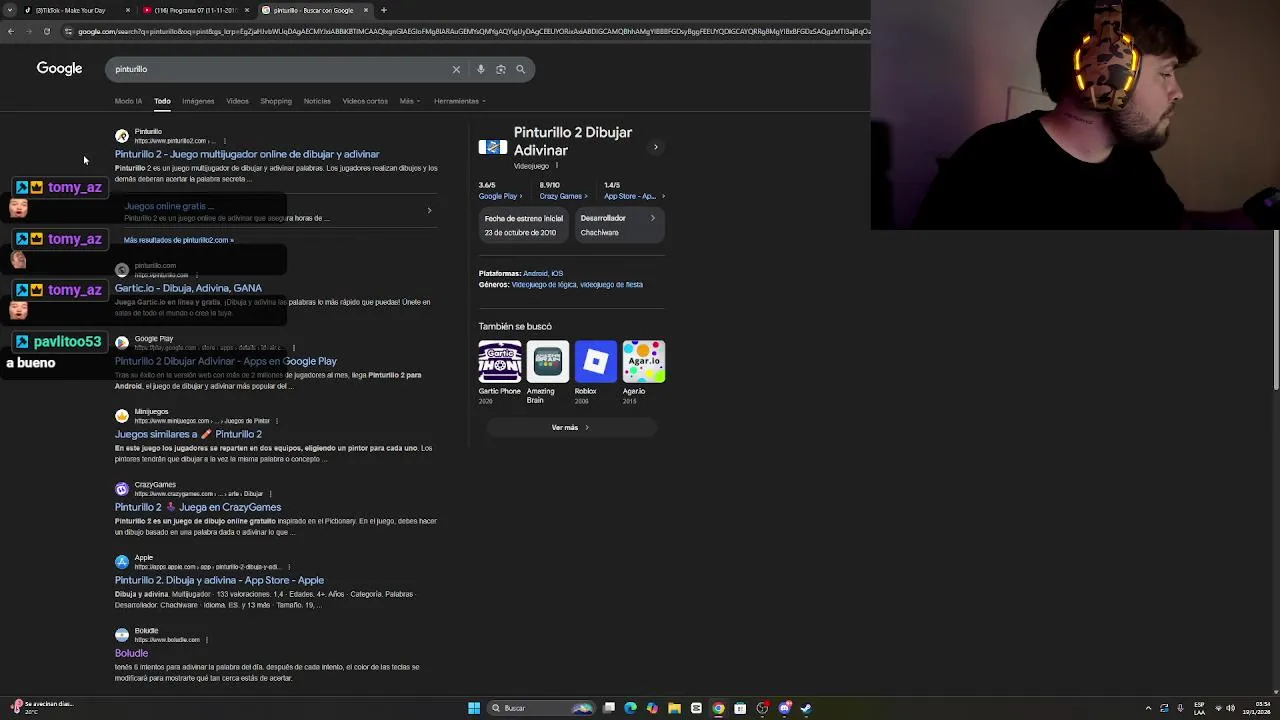Click Más resultados de pinturillo2.com
Screen dimensions: 1280x720
pos(178,240)
